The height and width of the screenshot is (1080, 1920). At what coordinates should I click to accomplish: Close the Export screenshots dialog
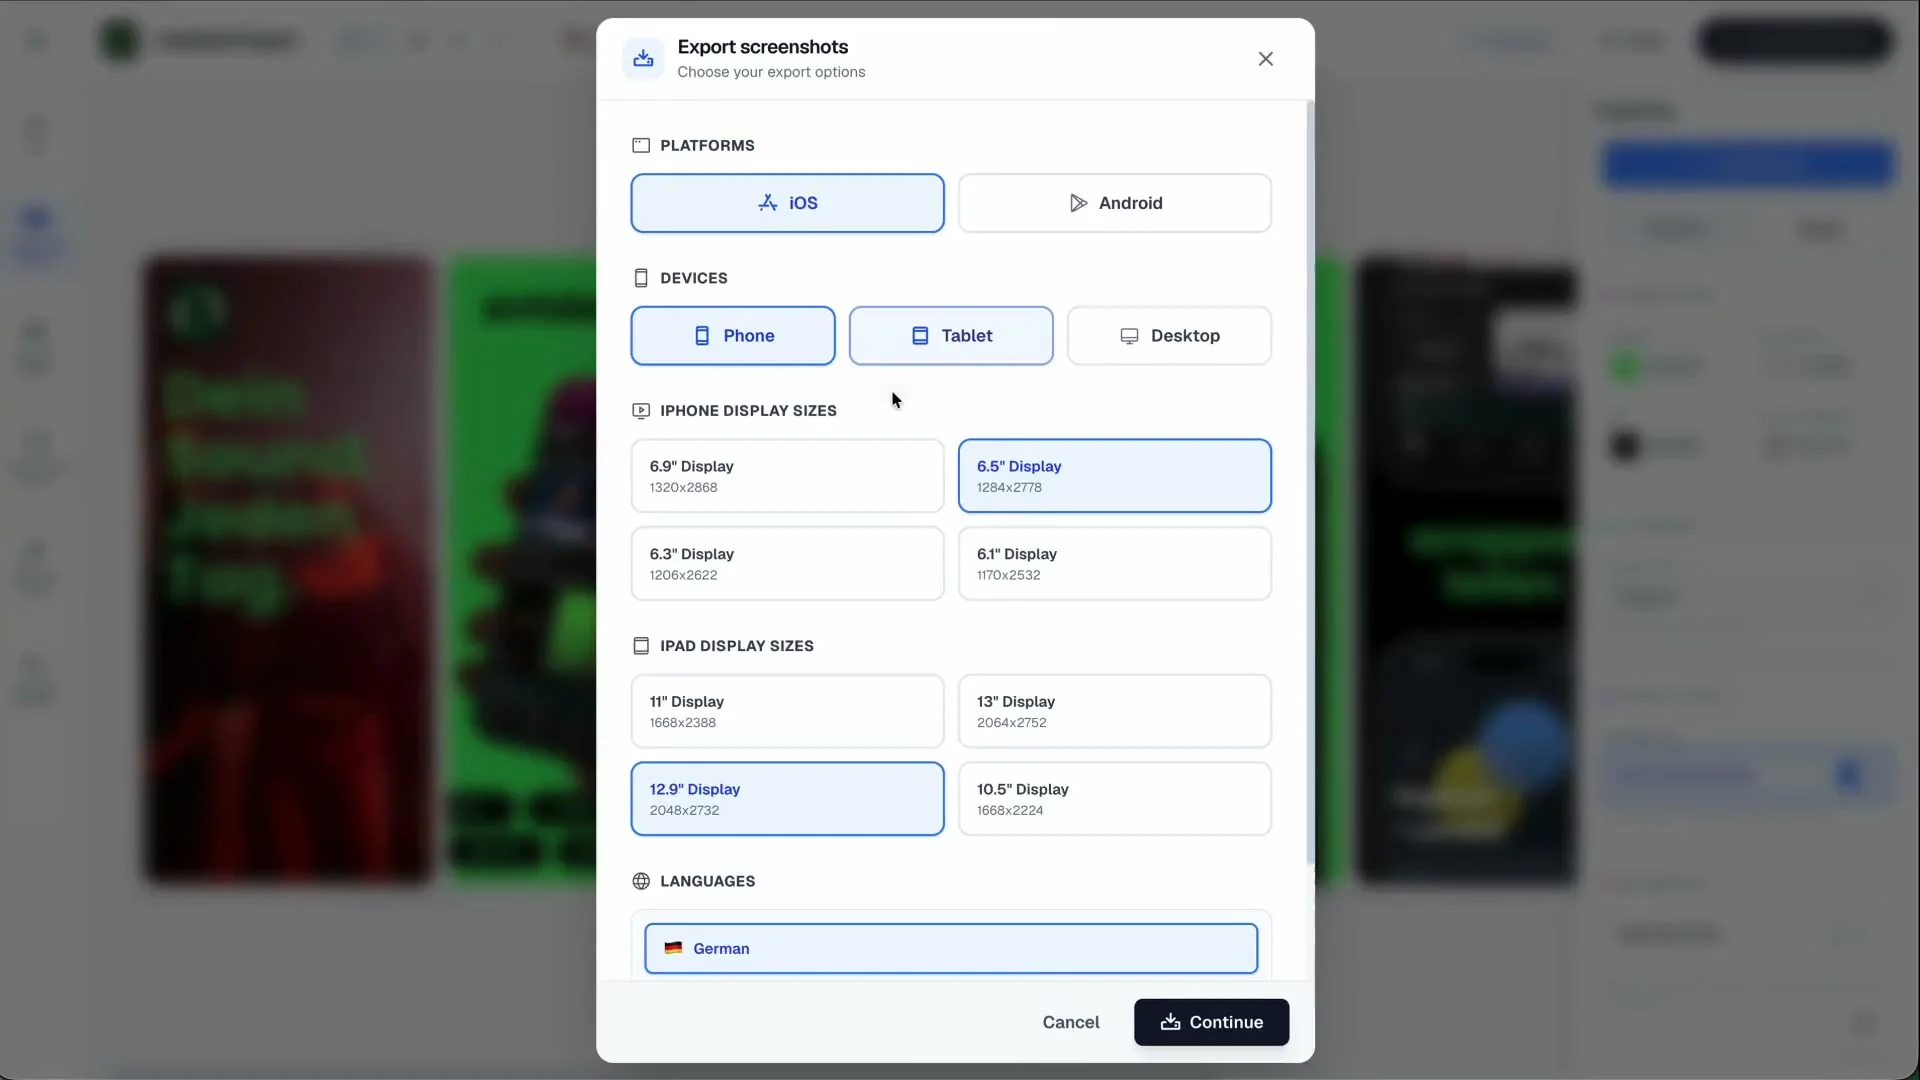click(1265, 59)
